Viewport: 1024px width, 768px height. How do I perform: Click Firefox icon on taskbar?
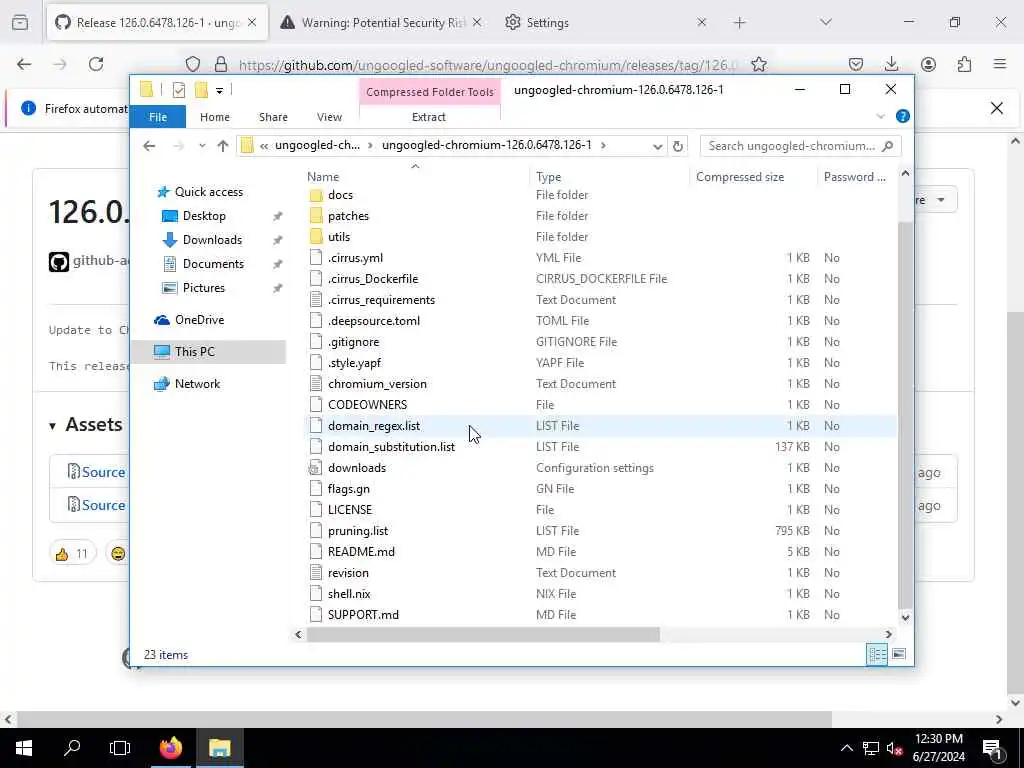coord(170,748)
